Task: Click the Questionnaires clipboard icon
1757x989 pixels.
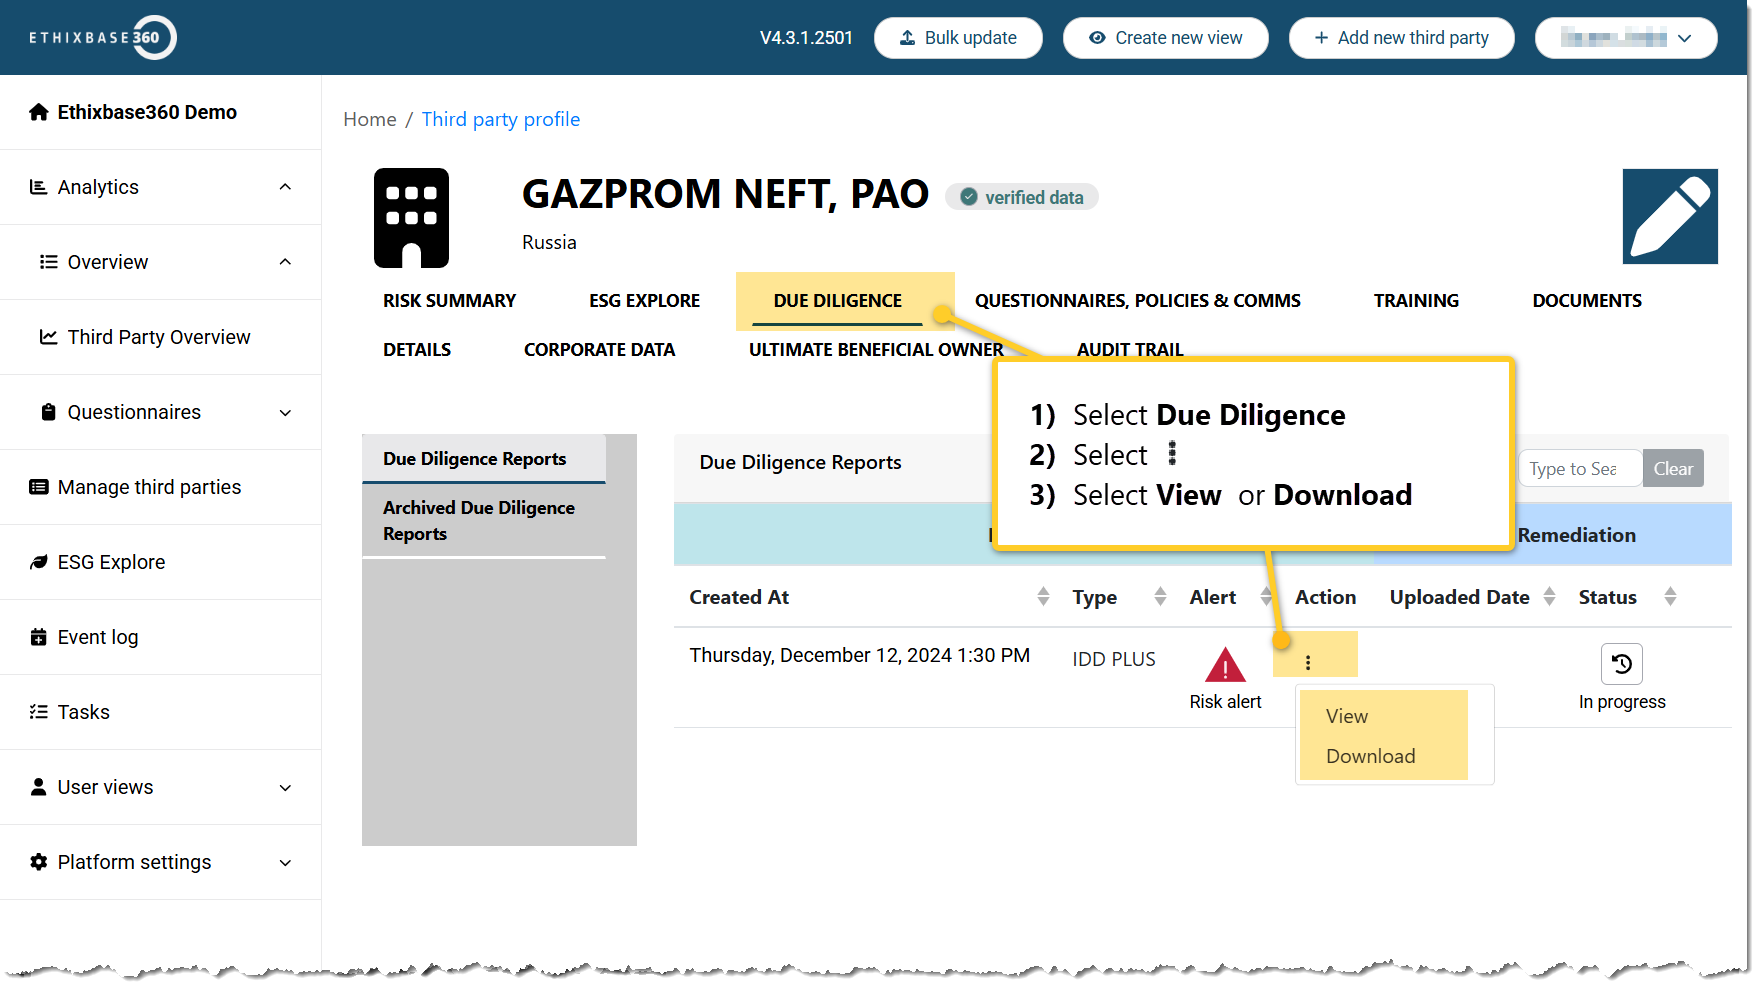Action: pos(48,412)
